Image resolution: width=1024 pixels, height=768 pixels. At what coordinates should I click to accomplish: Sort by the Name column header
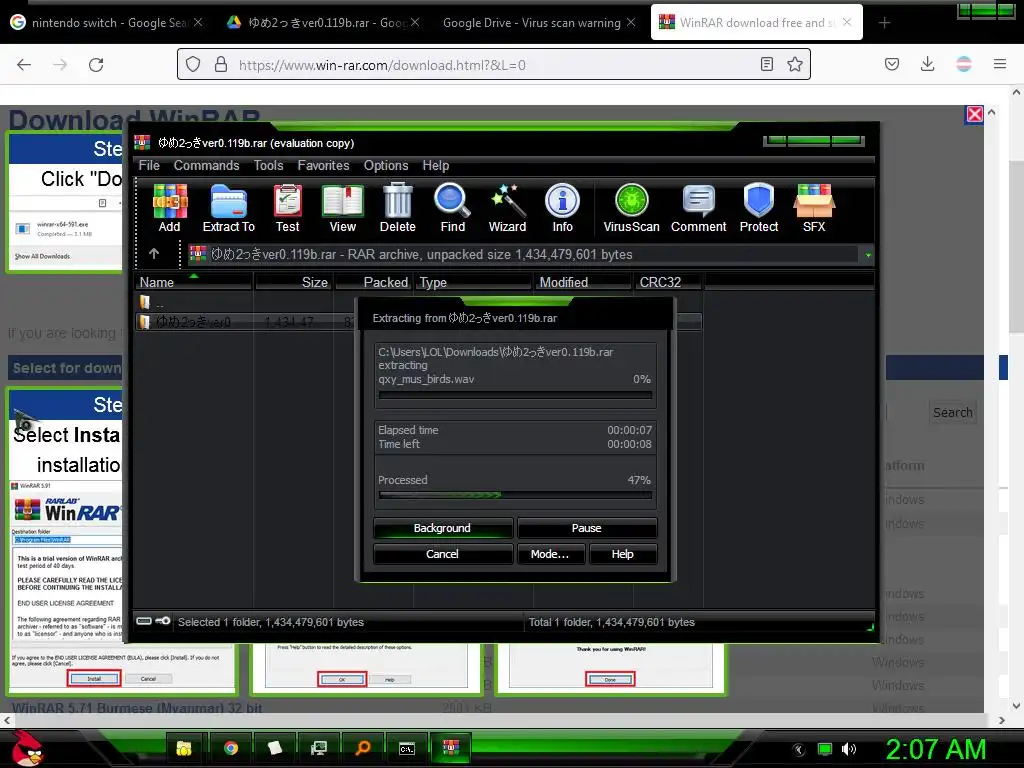[193, 282]
